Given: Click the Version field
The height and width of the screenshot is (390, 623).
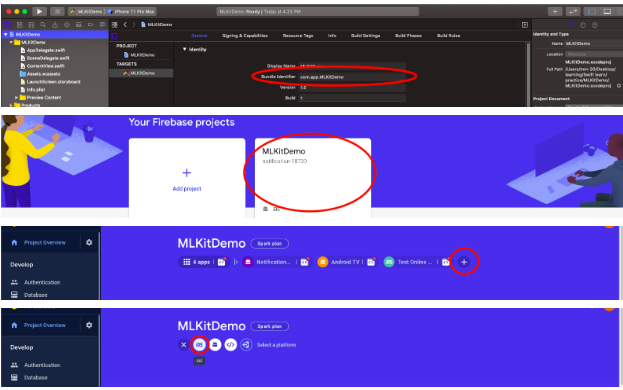Looking at the screenshot, I should [x=352, y=87].
